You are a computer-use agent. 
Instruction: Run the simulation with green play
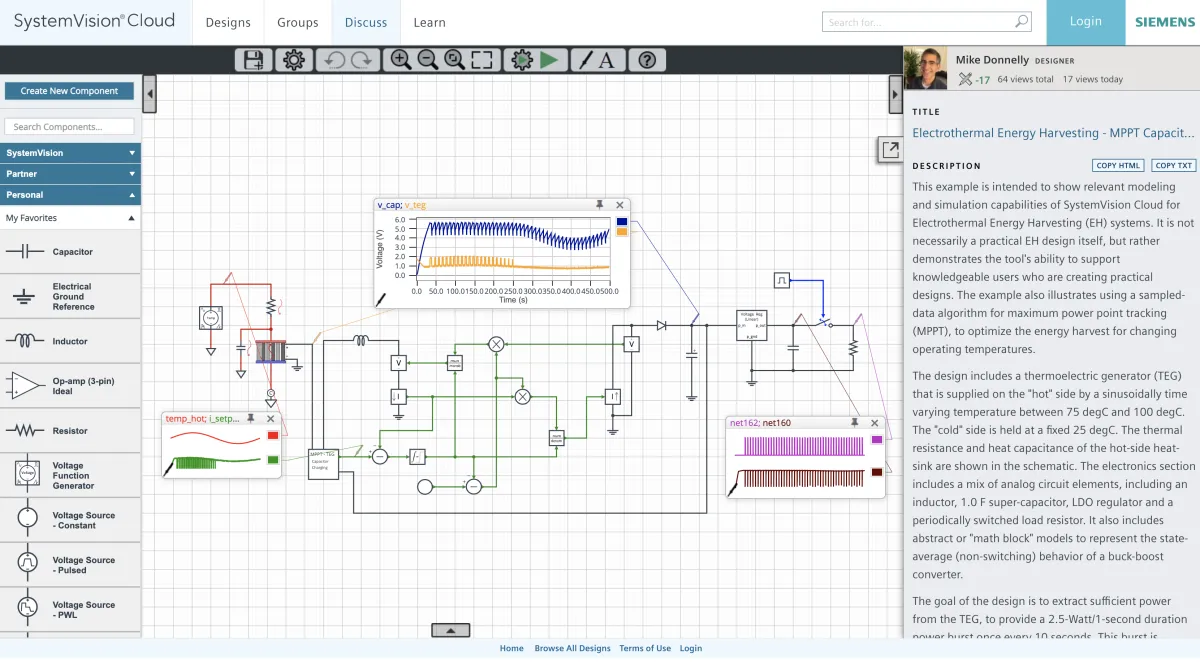(x=548, y=60)
